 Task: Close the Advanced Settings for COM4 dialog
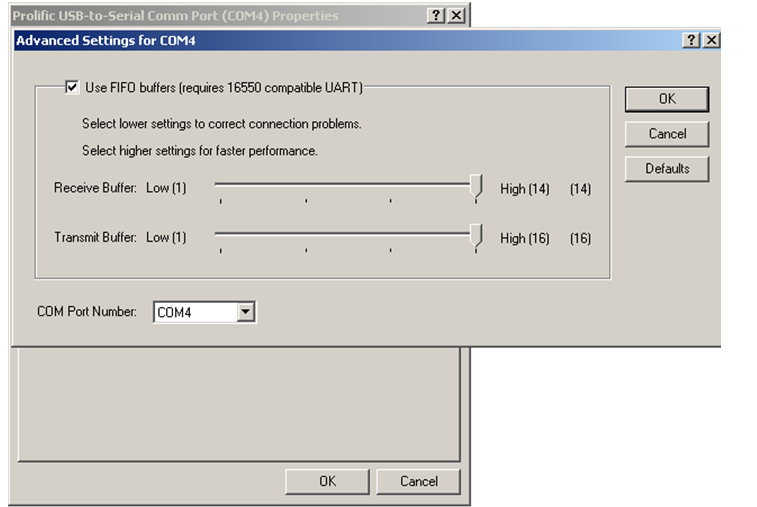point(710,41)
